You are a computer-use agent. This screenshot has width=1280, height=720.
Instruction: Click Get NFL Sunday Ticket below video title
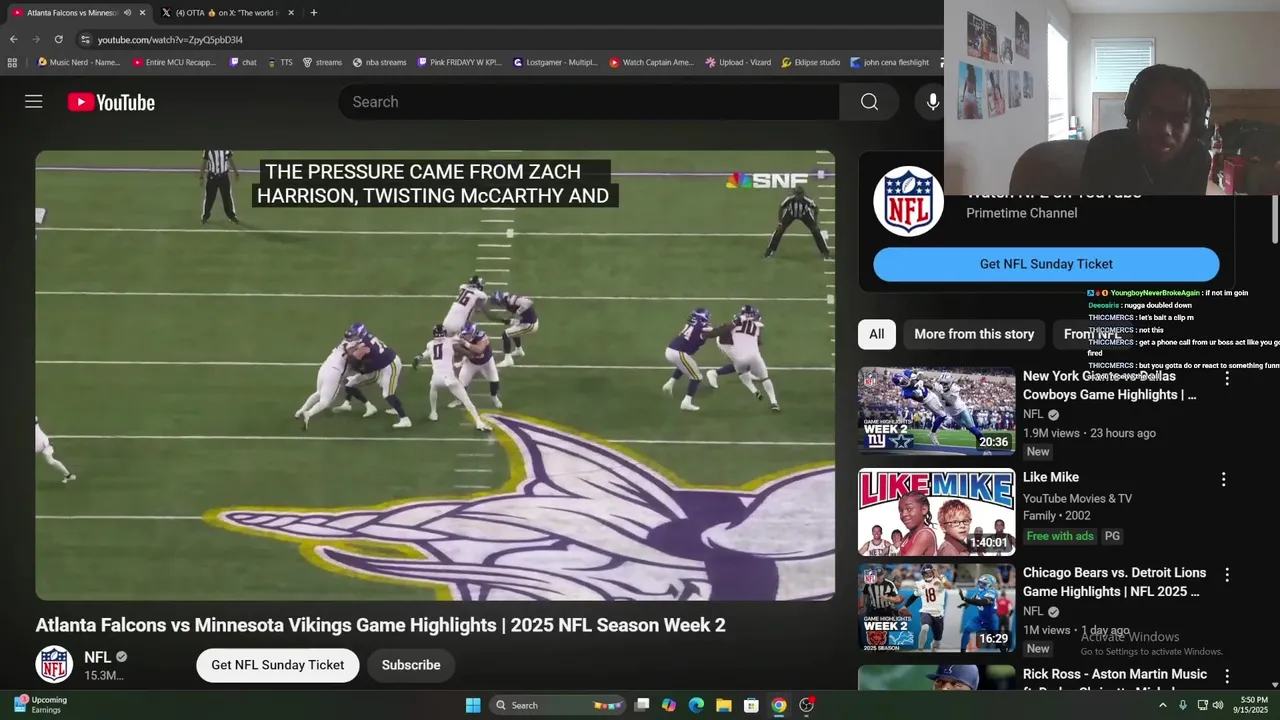tap(277, 665)
